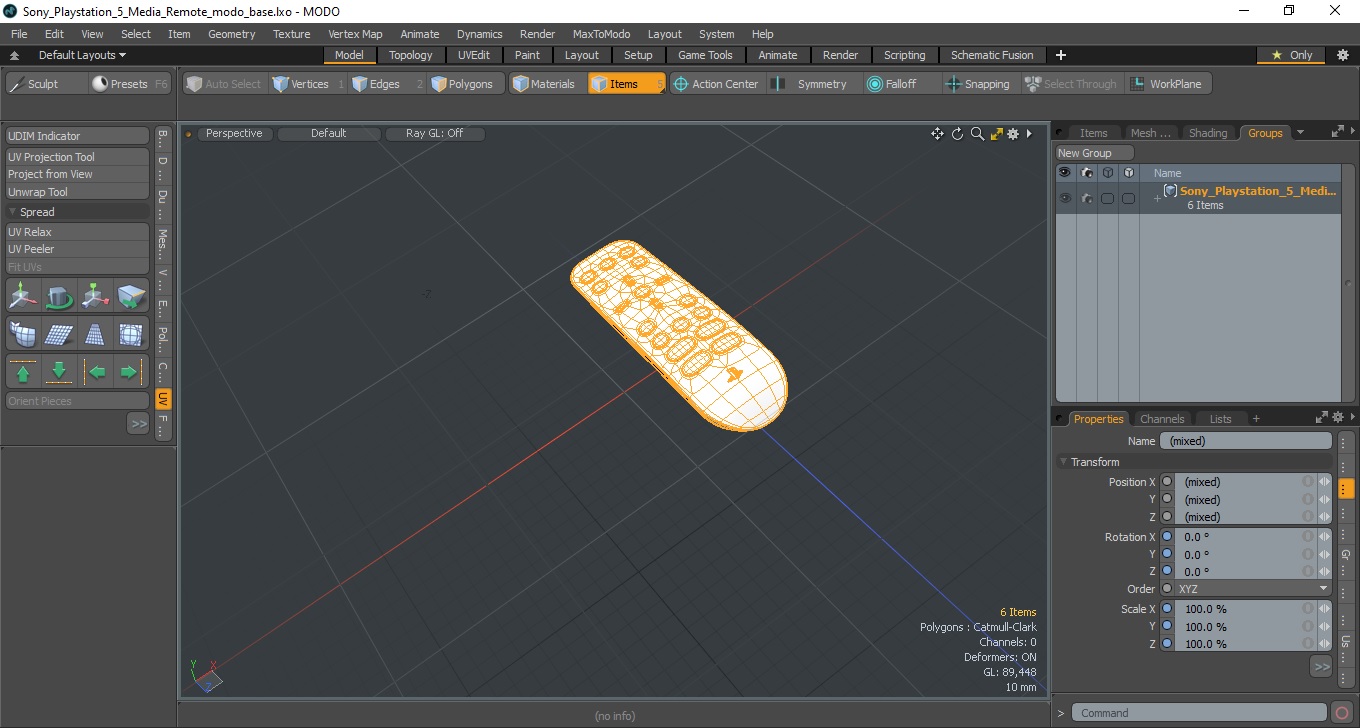1360x728 pixels.
Task: Click the UDIM Indicator button
Action: coord(78,136)
